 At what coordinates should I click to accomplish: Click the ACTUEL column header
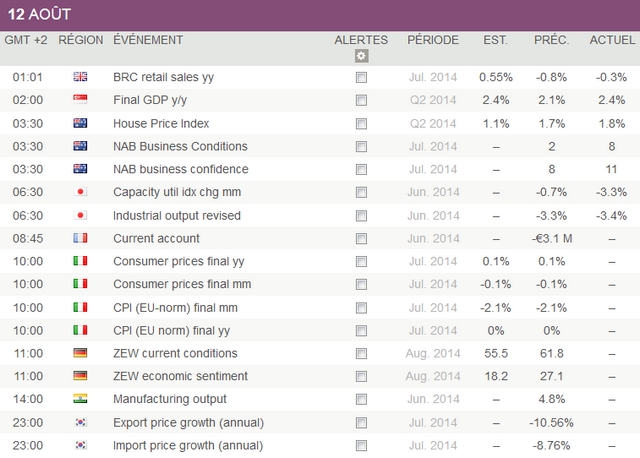click(x=612, y=40)
